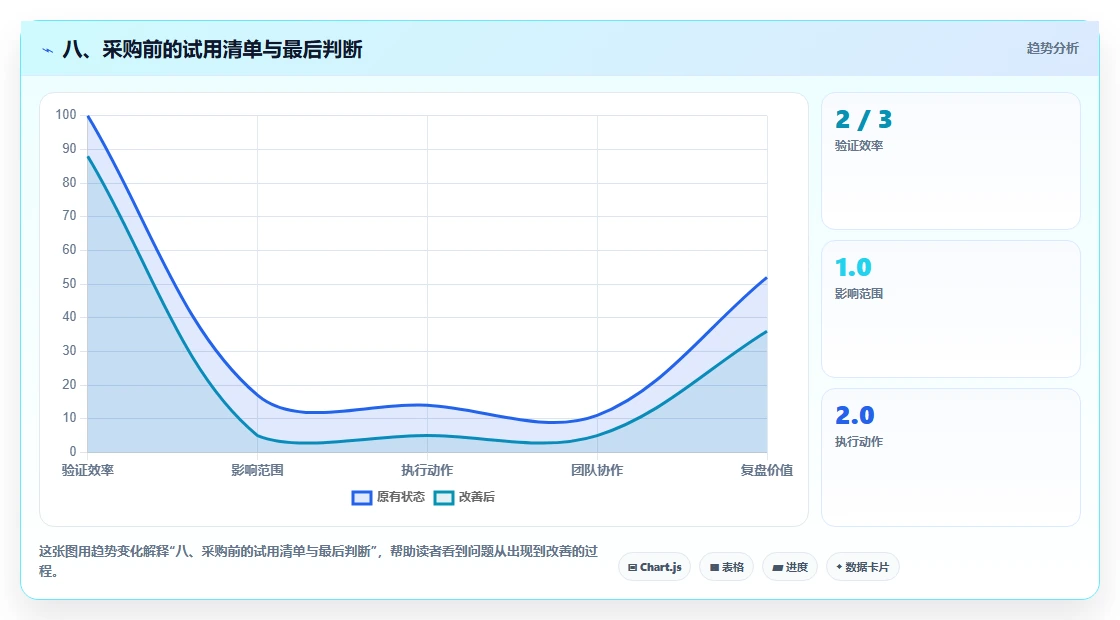Click the 表格 tag
The image size is (1120, 620).
726,567
